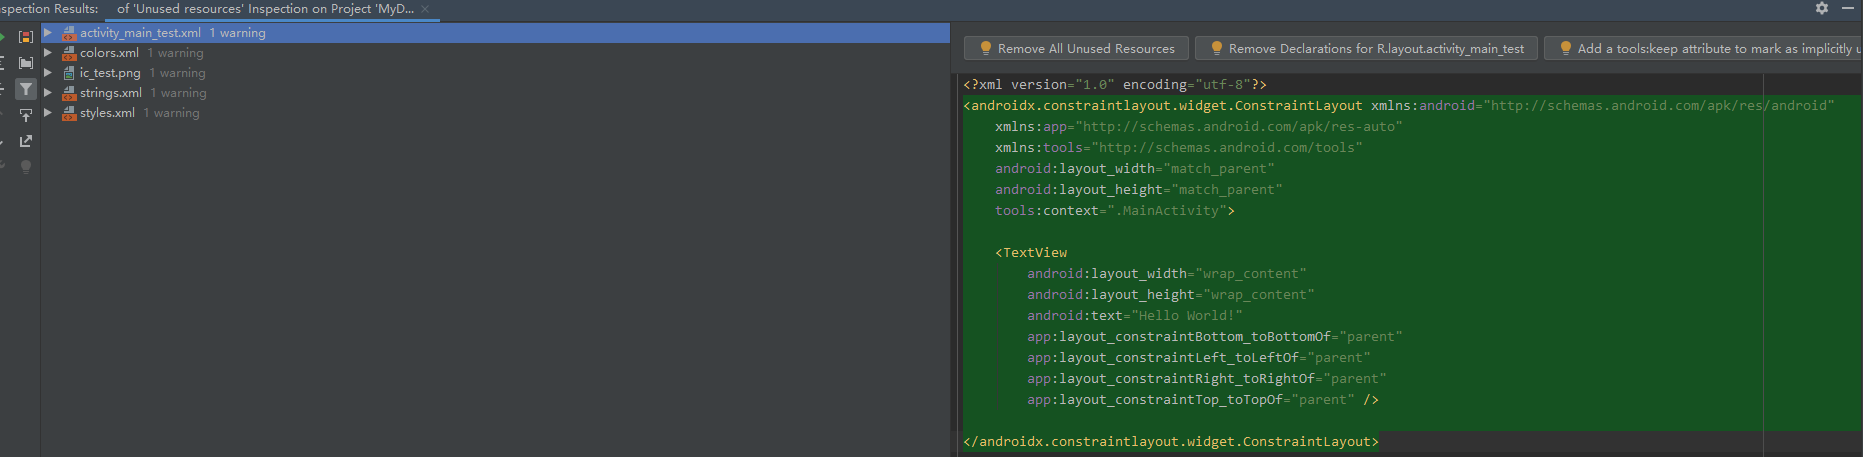
Task: Expand the activity_main_test.xml node
Action: (x=48, y=33)
